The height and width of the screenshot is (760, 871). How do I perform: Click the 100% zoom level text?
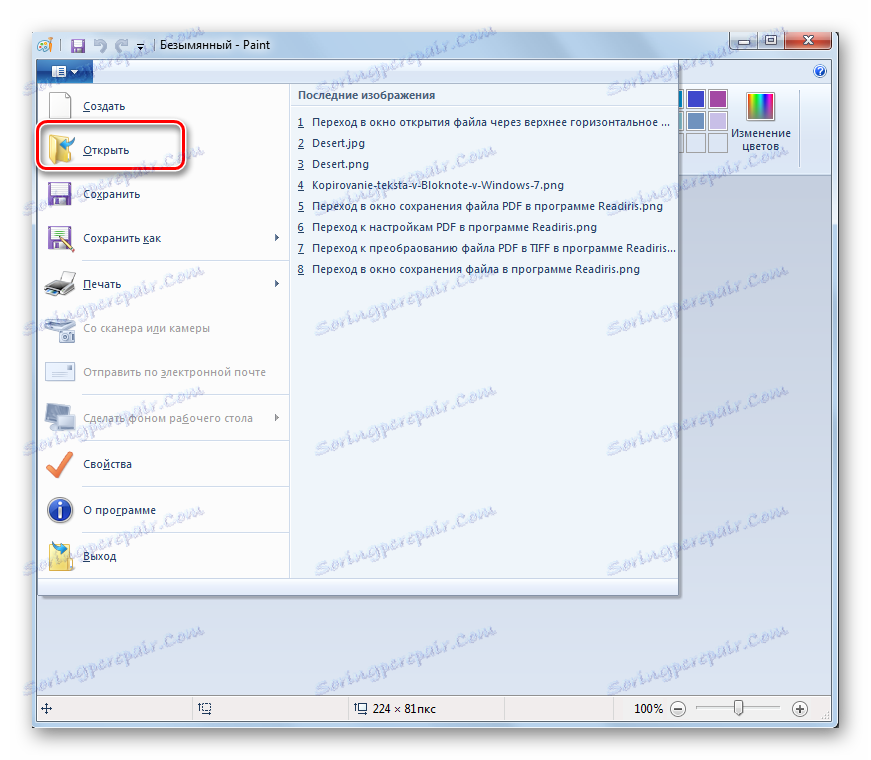tap(648, 709)
